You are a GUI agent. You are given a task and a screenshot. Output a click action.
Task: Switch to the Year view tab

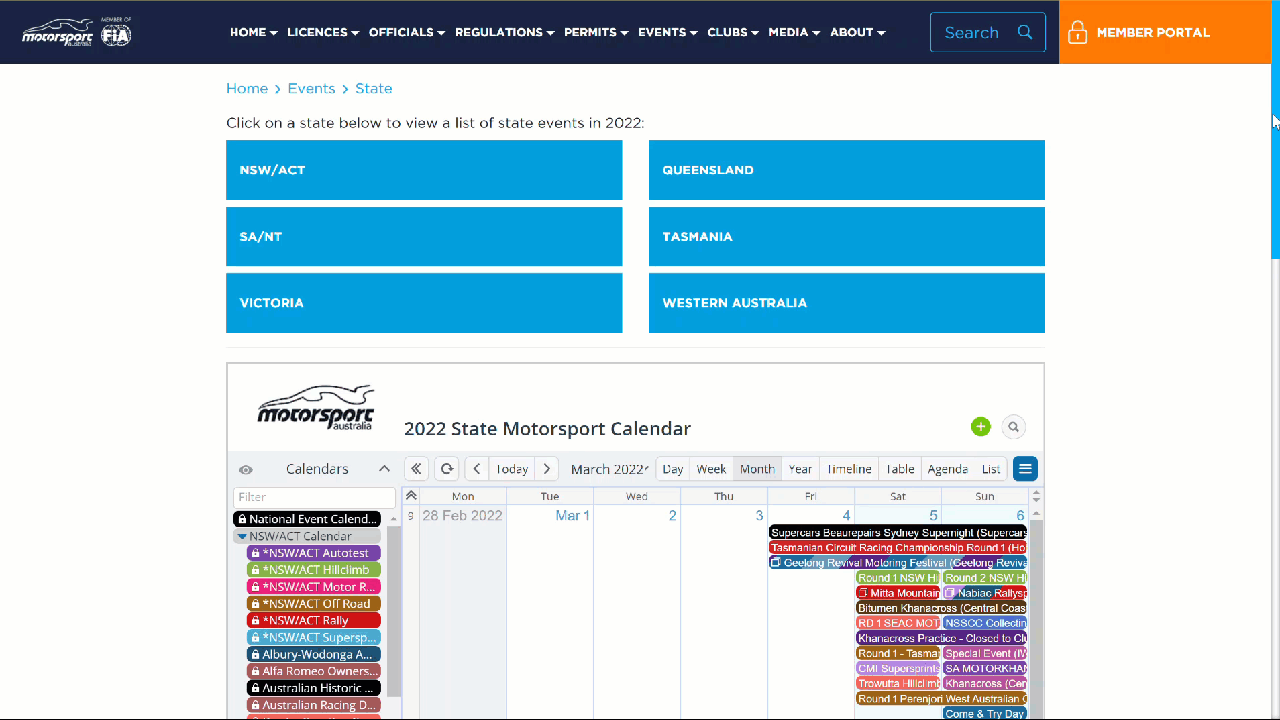tap(800, 469)
